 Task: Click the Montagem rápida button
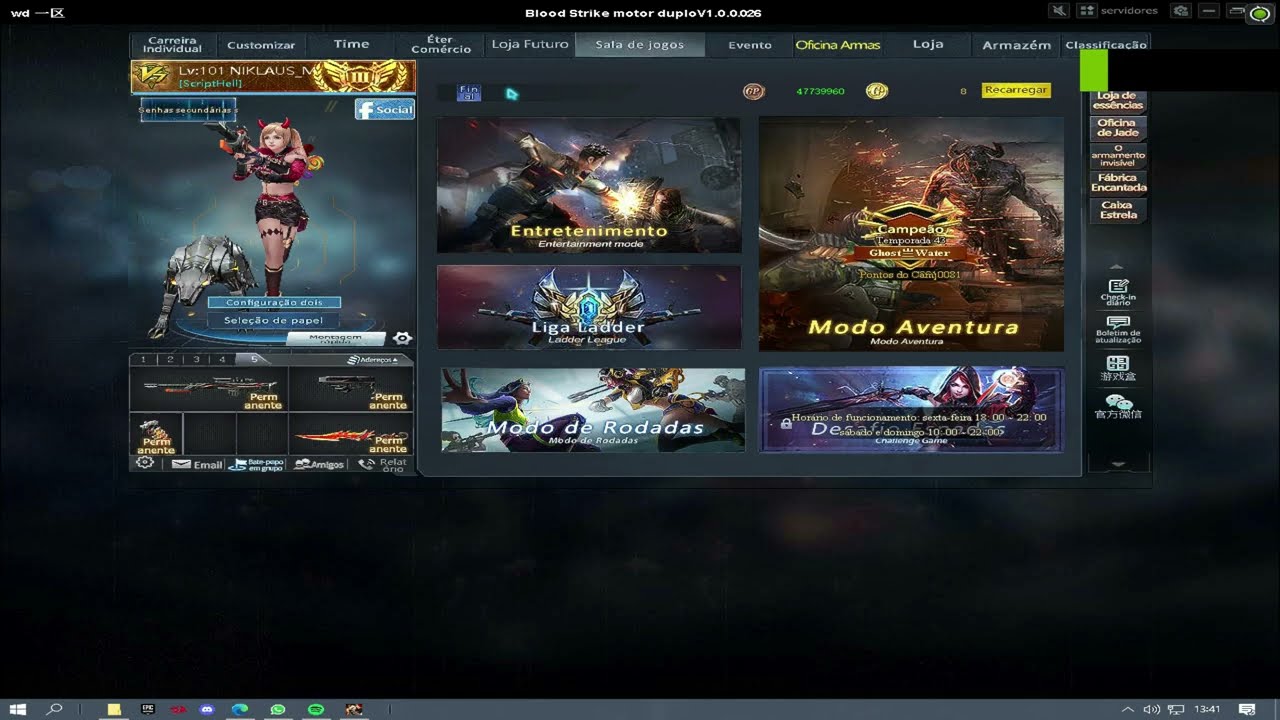(x=336, y=339)
